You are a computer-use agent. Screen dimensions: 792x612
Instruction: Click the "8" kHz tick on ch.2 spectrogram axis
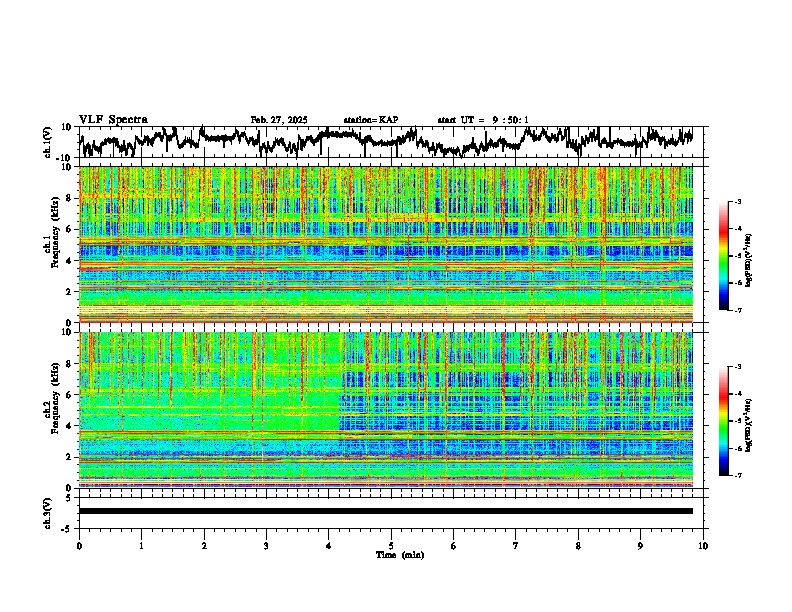70,364
